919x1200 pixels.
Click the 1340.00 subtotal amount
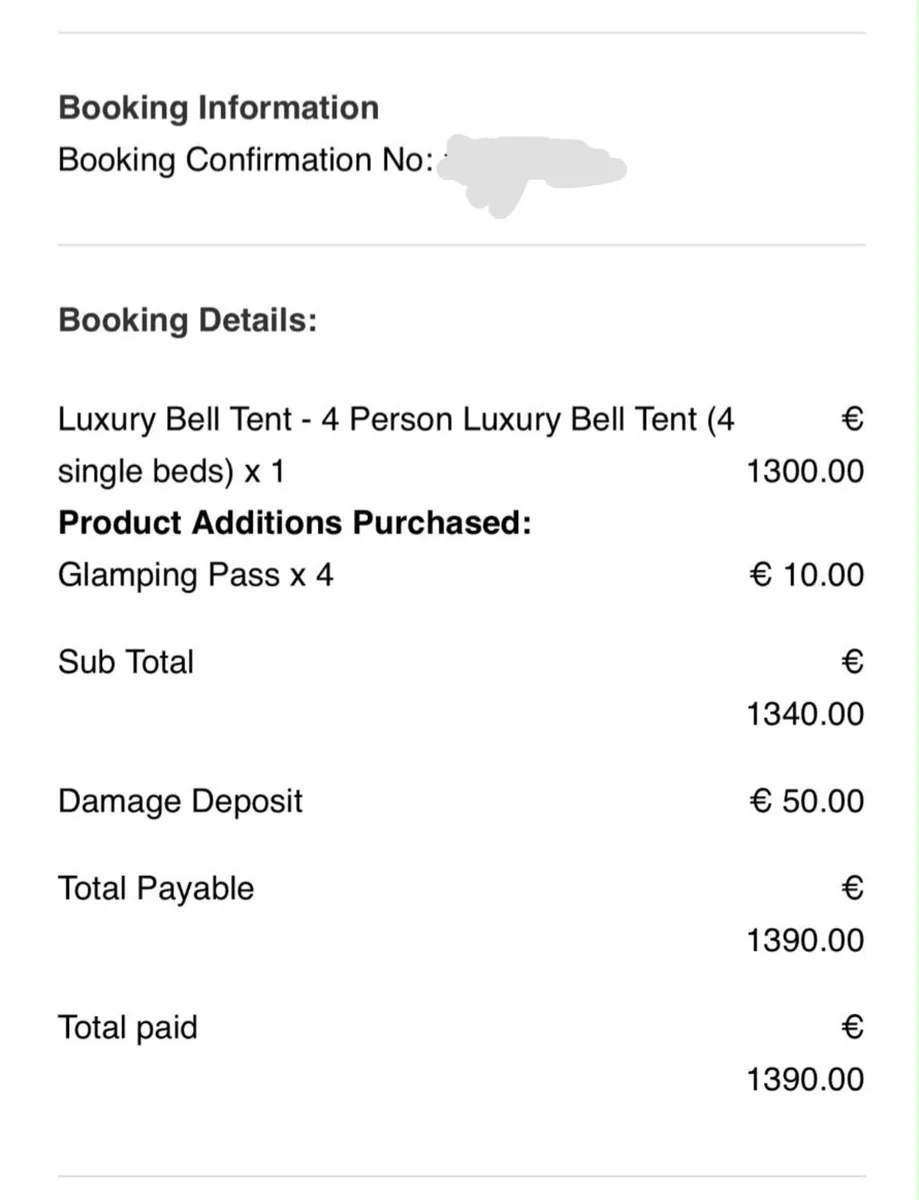pos(805,714)
